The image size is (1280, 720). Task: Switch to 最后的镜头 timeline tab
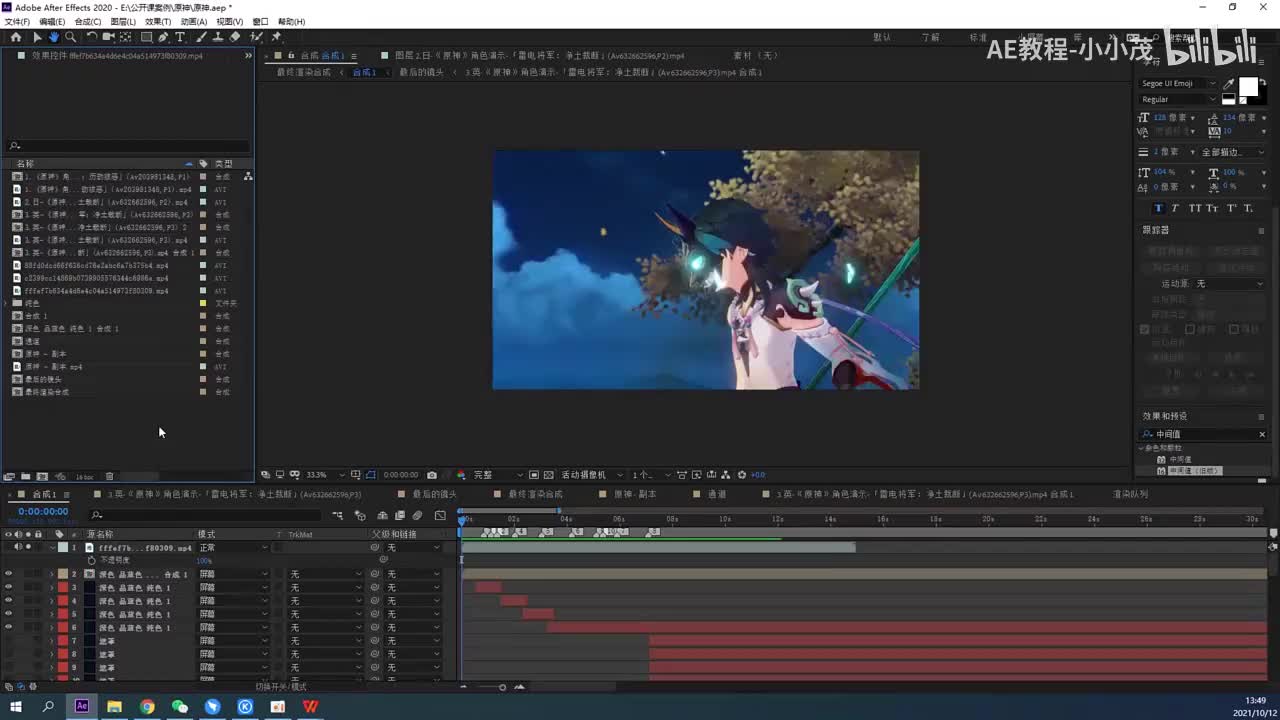point(434,494)
